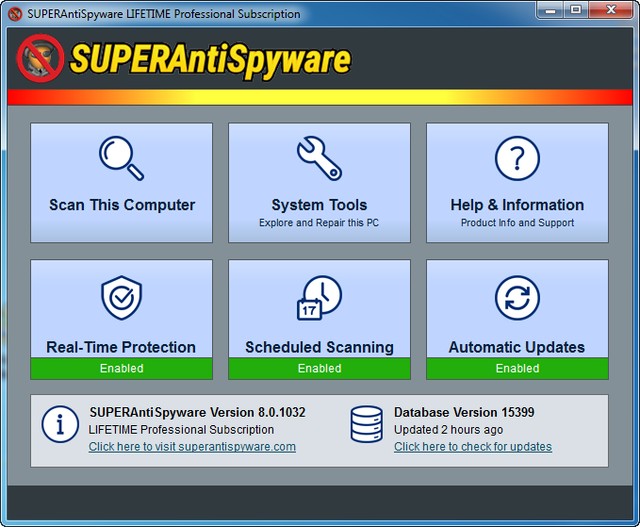Viewport: 640px width, 527px height.
Task: Open System Tools text label
Action: click(319, 205)
